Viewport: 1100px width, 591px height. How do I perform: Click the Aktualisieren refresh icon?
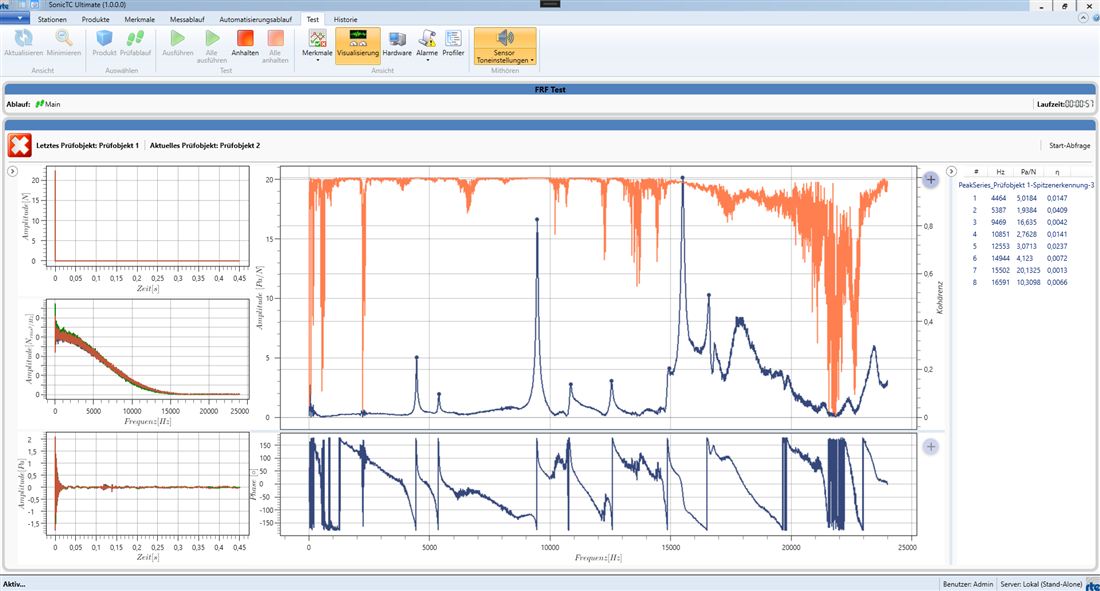23,39
